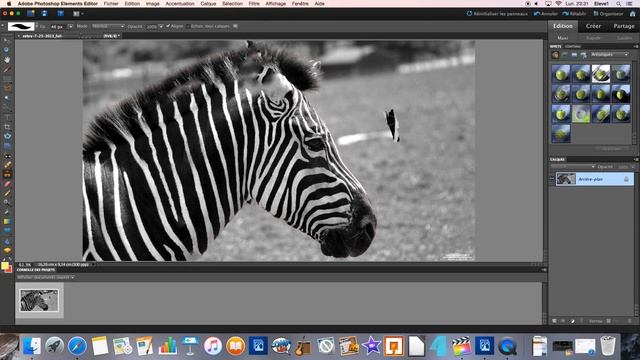Open Safari from the Dock
The image size is (640, 360).
pos(77,346)
